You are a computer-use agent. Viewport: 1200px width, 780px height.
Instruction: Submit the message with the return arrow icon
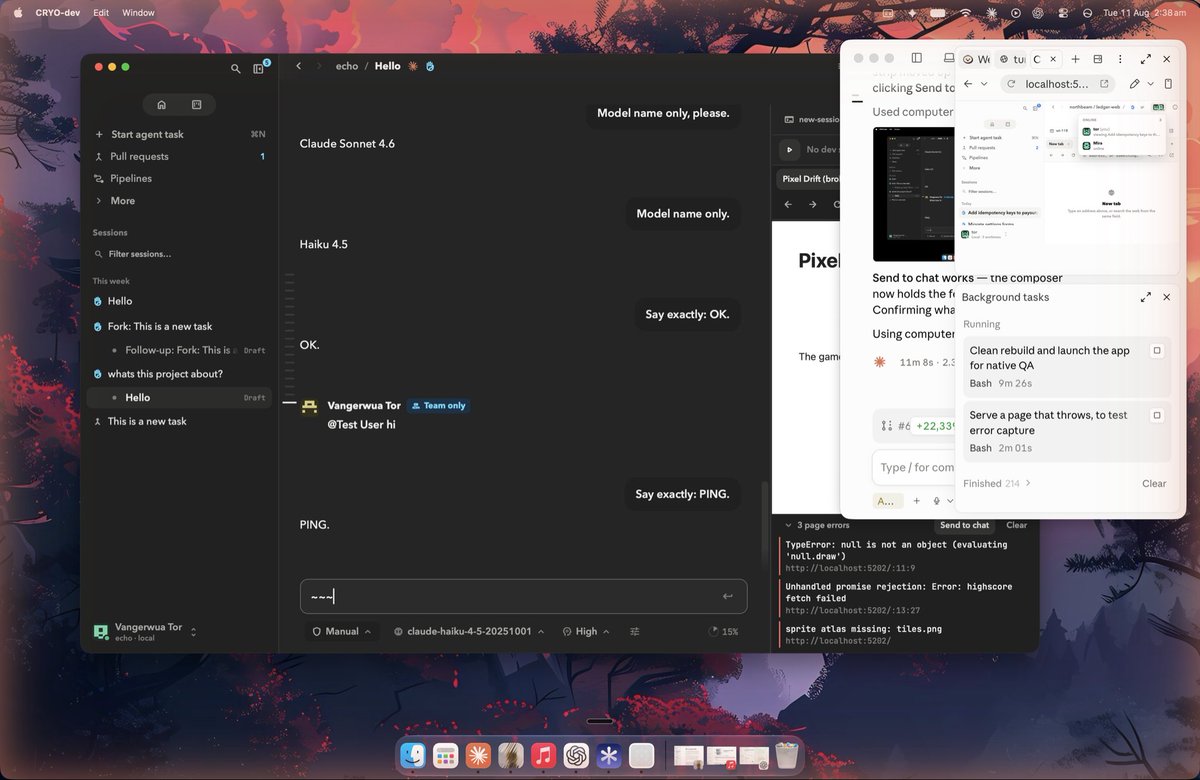727,597
